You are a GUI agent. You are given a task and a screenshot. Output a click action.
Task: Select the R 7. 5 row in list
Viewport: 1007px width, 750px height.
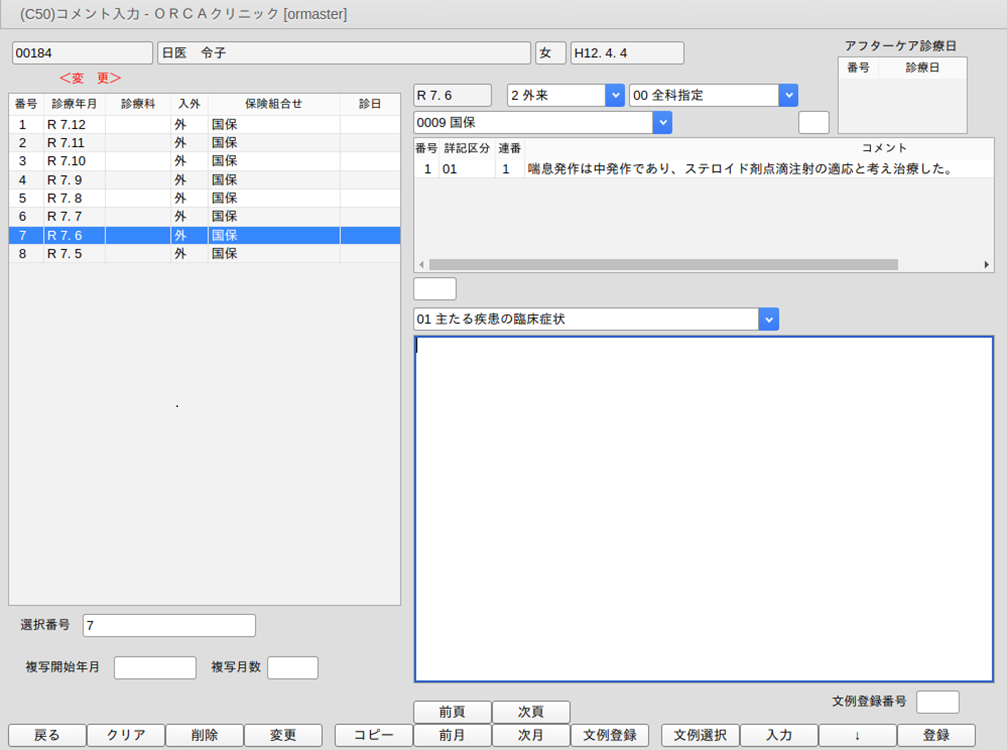pyautogui.click(x=200, y=254)
